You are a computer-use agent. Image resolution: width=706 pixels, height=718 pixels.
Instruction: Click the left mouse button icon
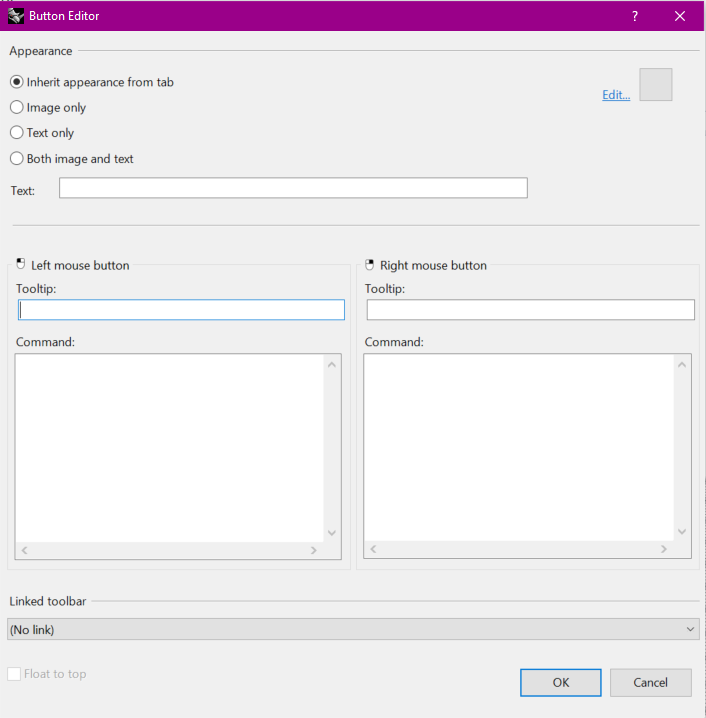coord(21,265)
